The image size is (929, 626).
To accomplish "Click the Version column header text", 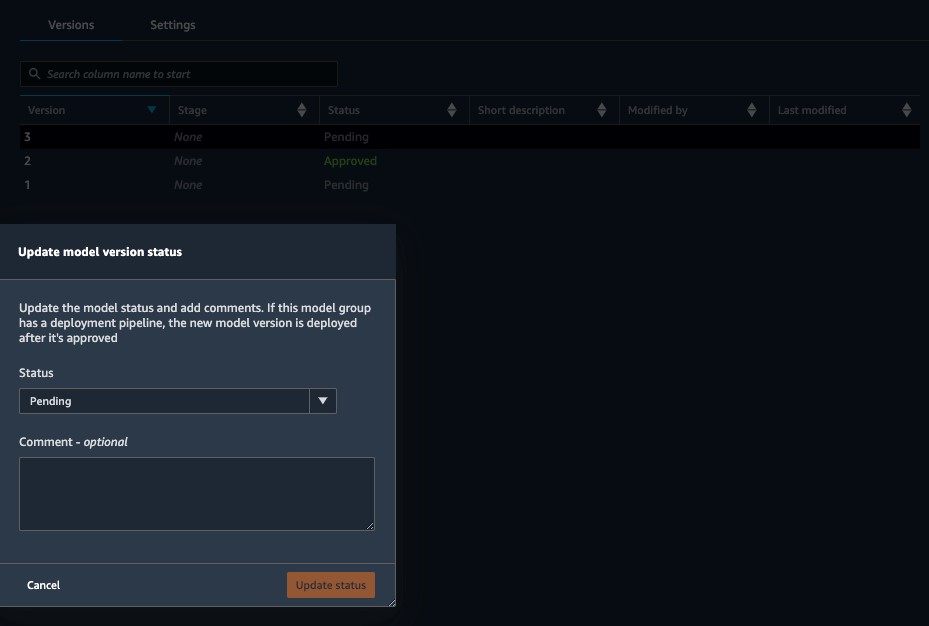I will 46,110.
